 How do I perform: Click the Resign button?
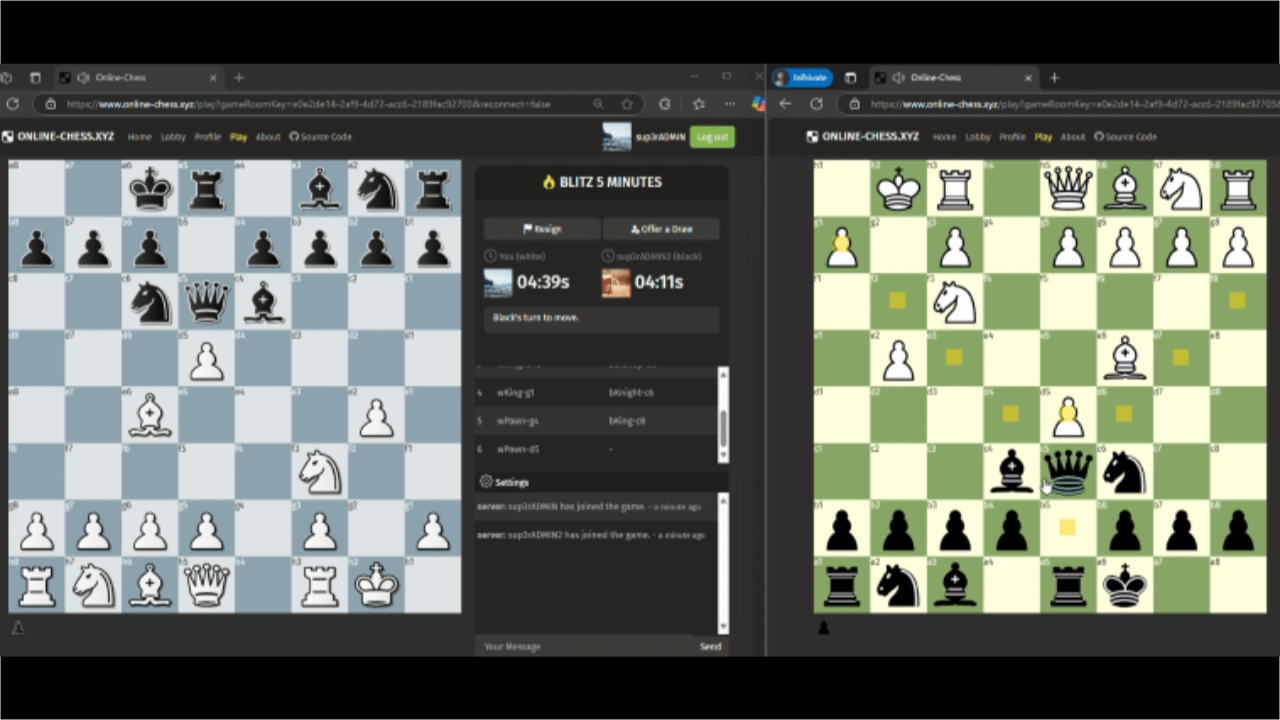pyautogui.click(x=542, y=229)
